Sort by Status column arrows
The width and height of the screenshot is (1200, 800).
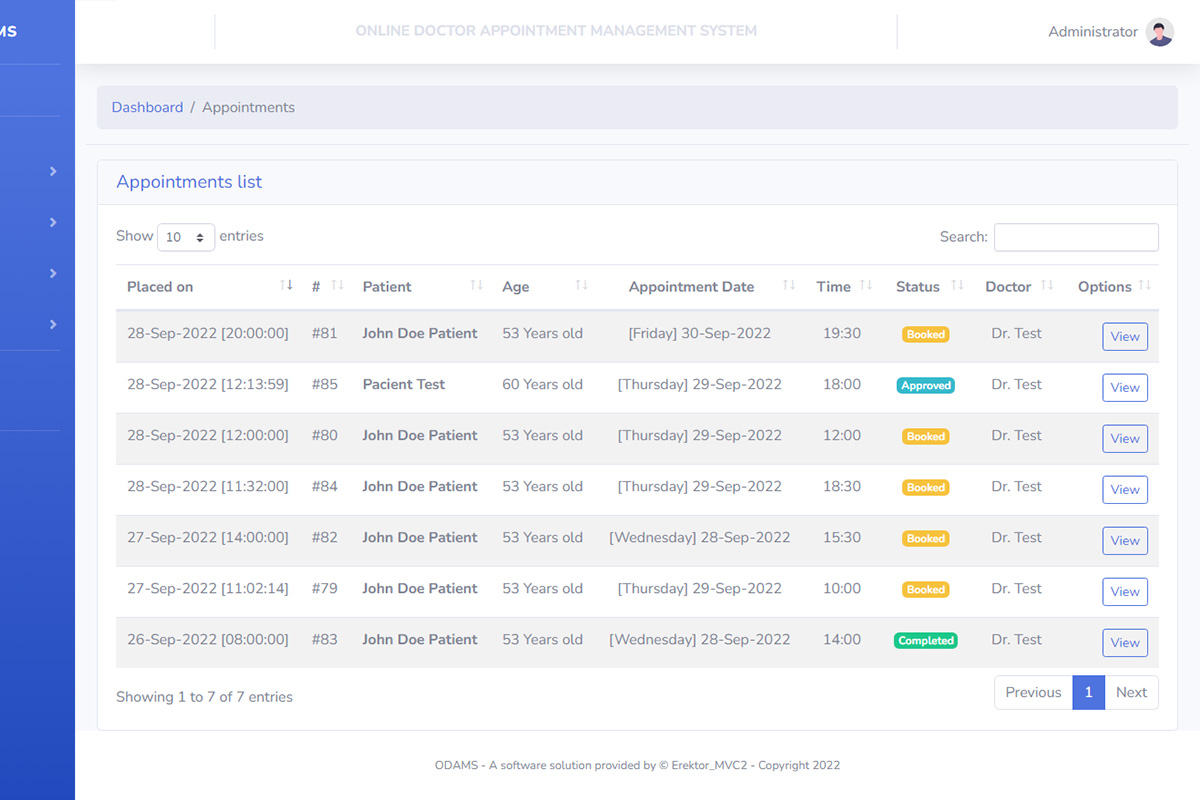[957, 286]
